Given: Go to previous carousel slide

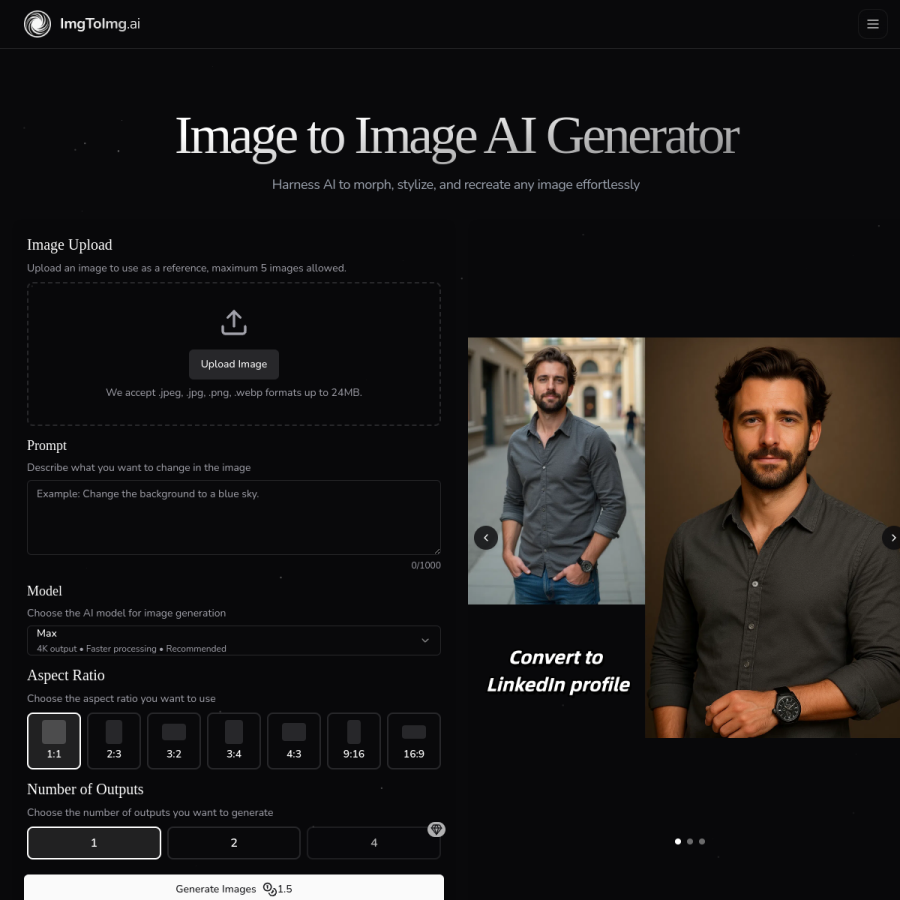Looking at the screenshot, I should (486, 538).
